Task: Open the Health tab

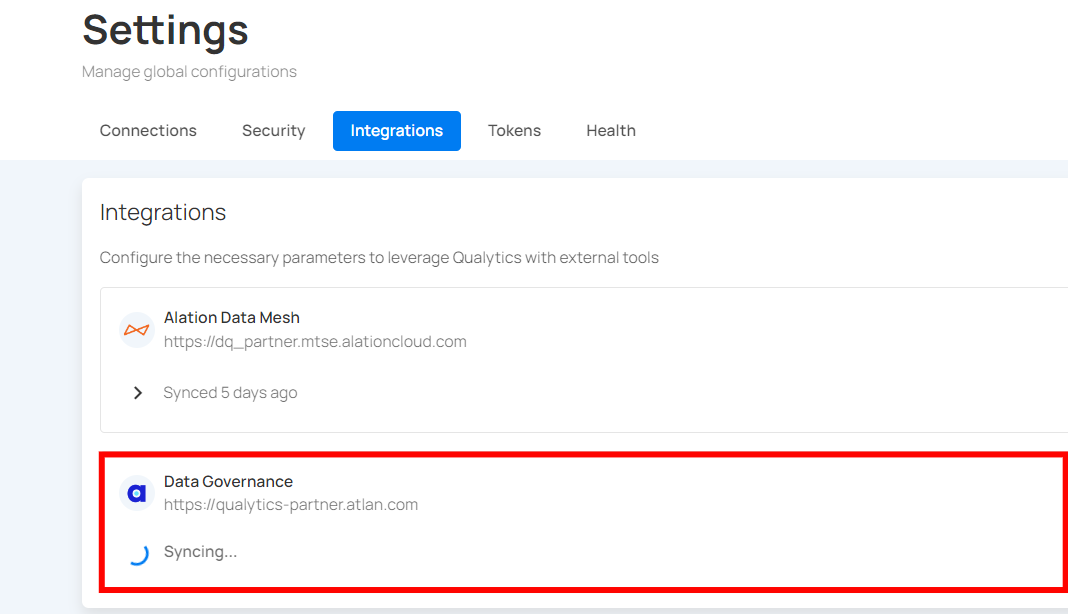Action: pyautogui.click(x=610, y=131)
